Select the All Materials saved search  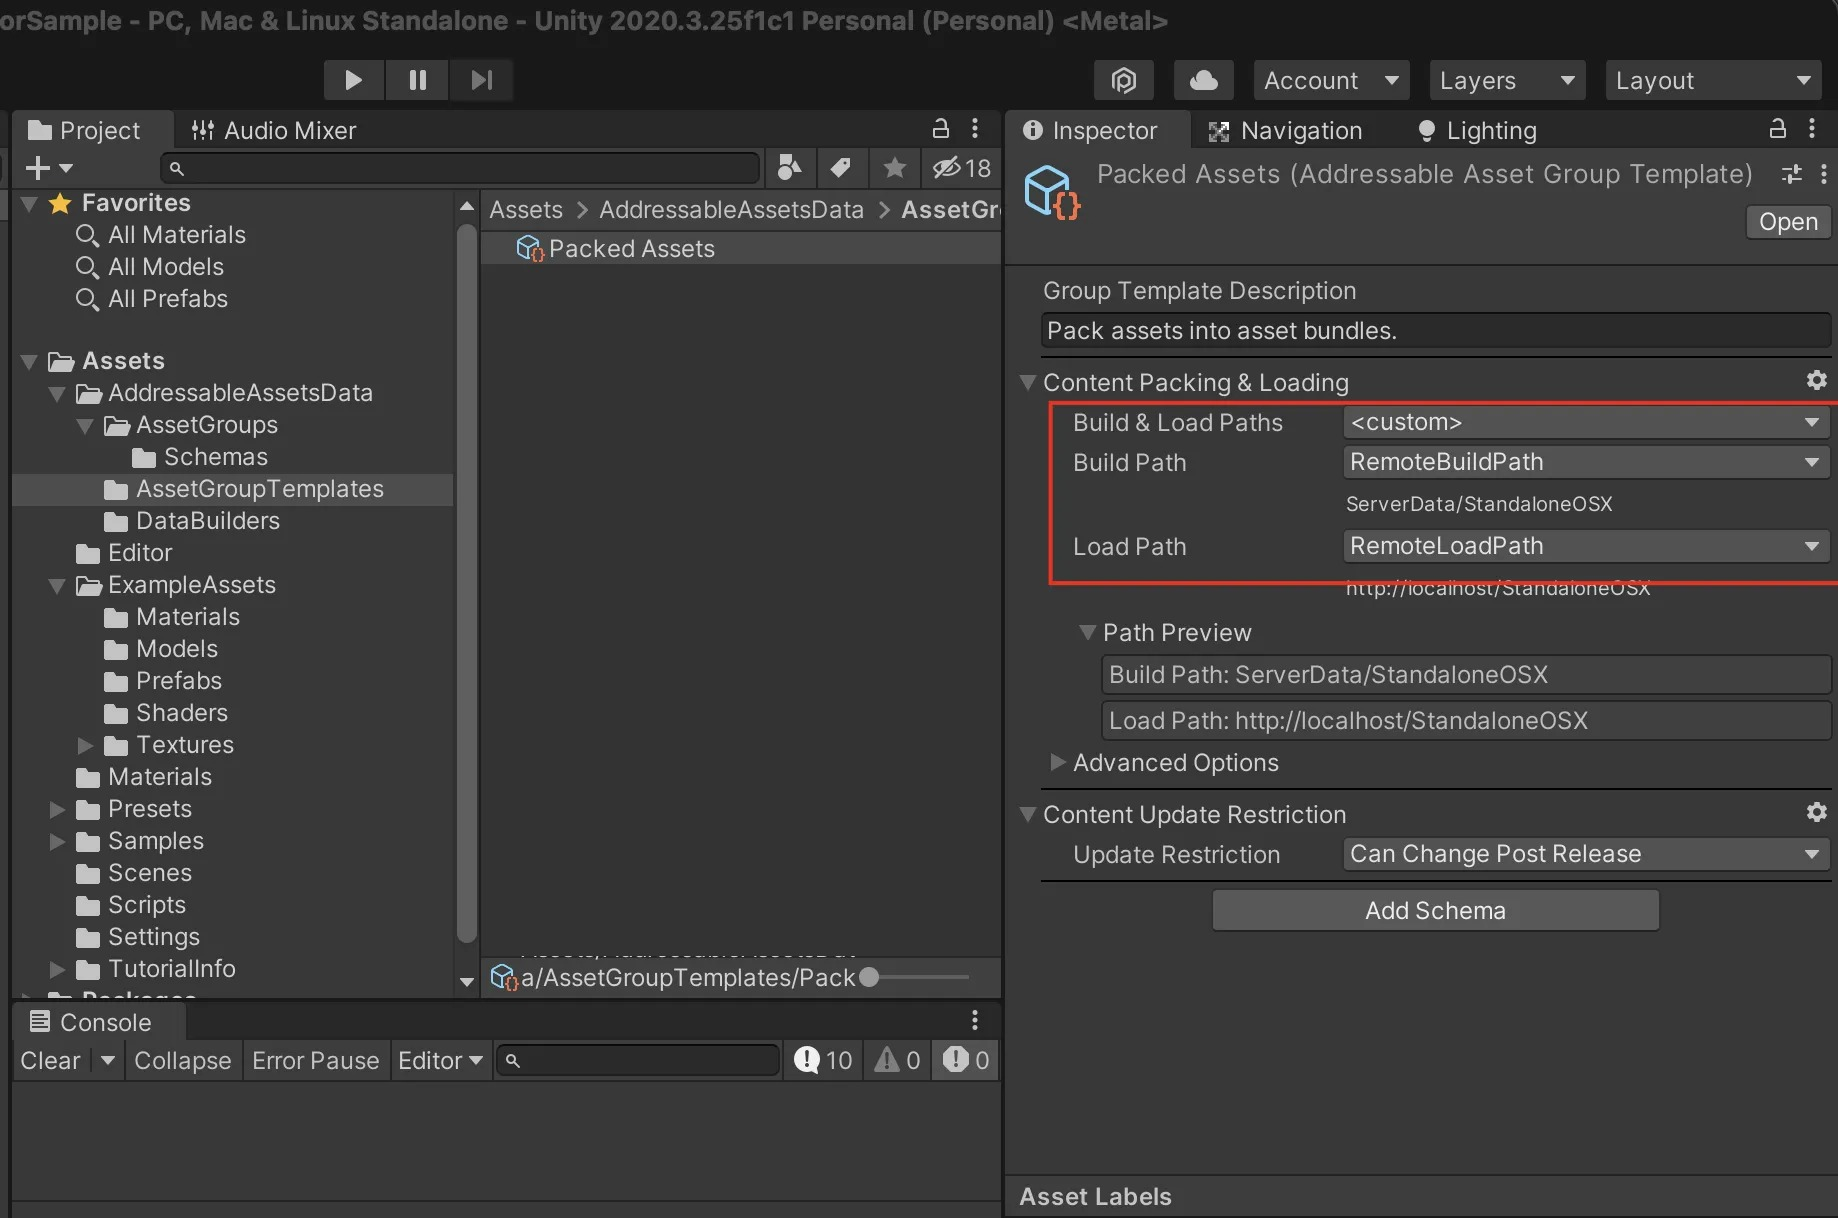176,235
